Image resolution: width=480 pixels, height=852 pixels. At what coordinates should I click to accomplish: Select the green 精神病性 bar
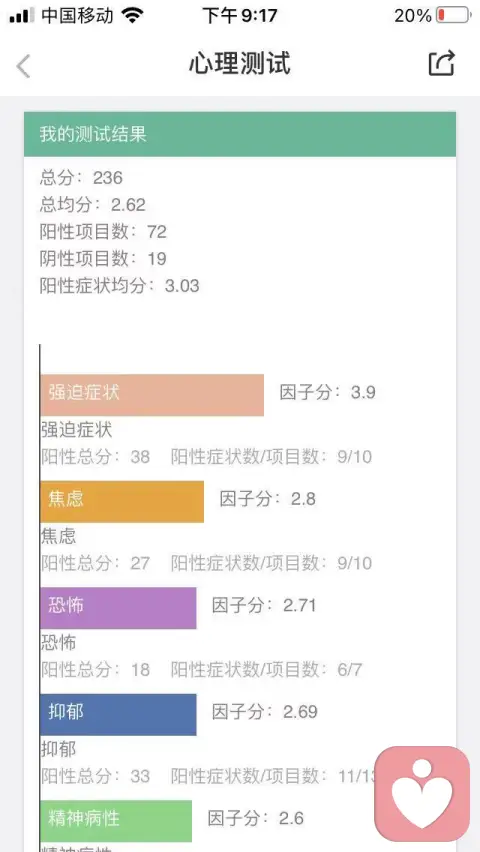[x=116, y=820]
